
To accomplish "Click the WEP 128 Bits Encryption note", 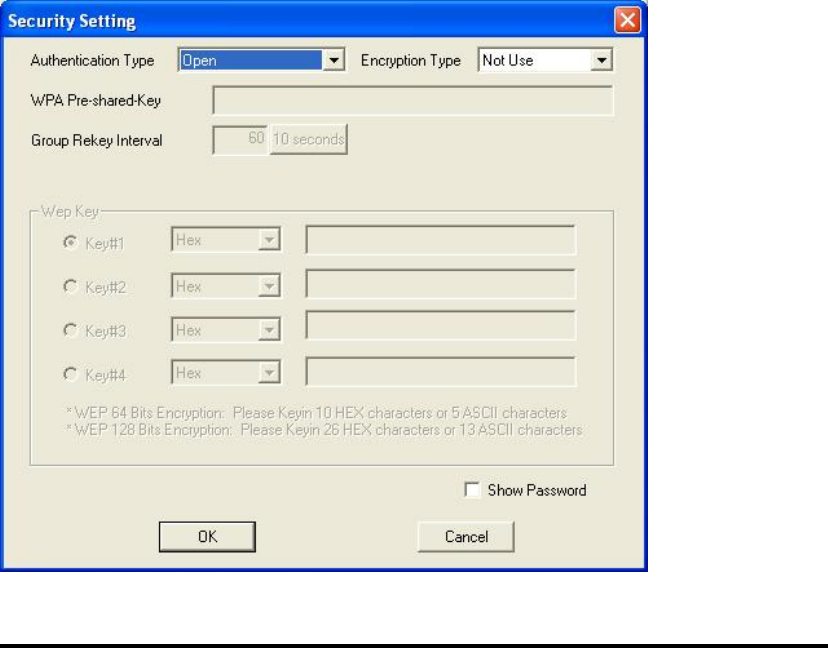I will pos(324,429).
